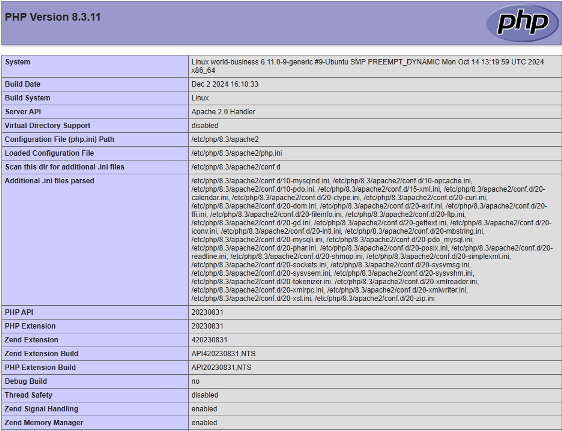Select 'API420230831,NTS' value
The width and height of the screenshot is (562, 431).
pos(223,354)
